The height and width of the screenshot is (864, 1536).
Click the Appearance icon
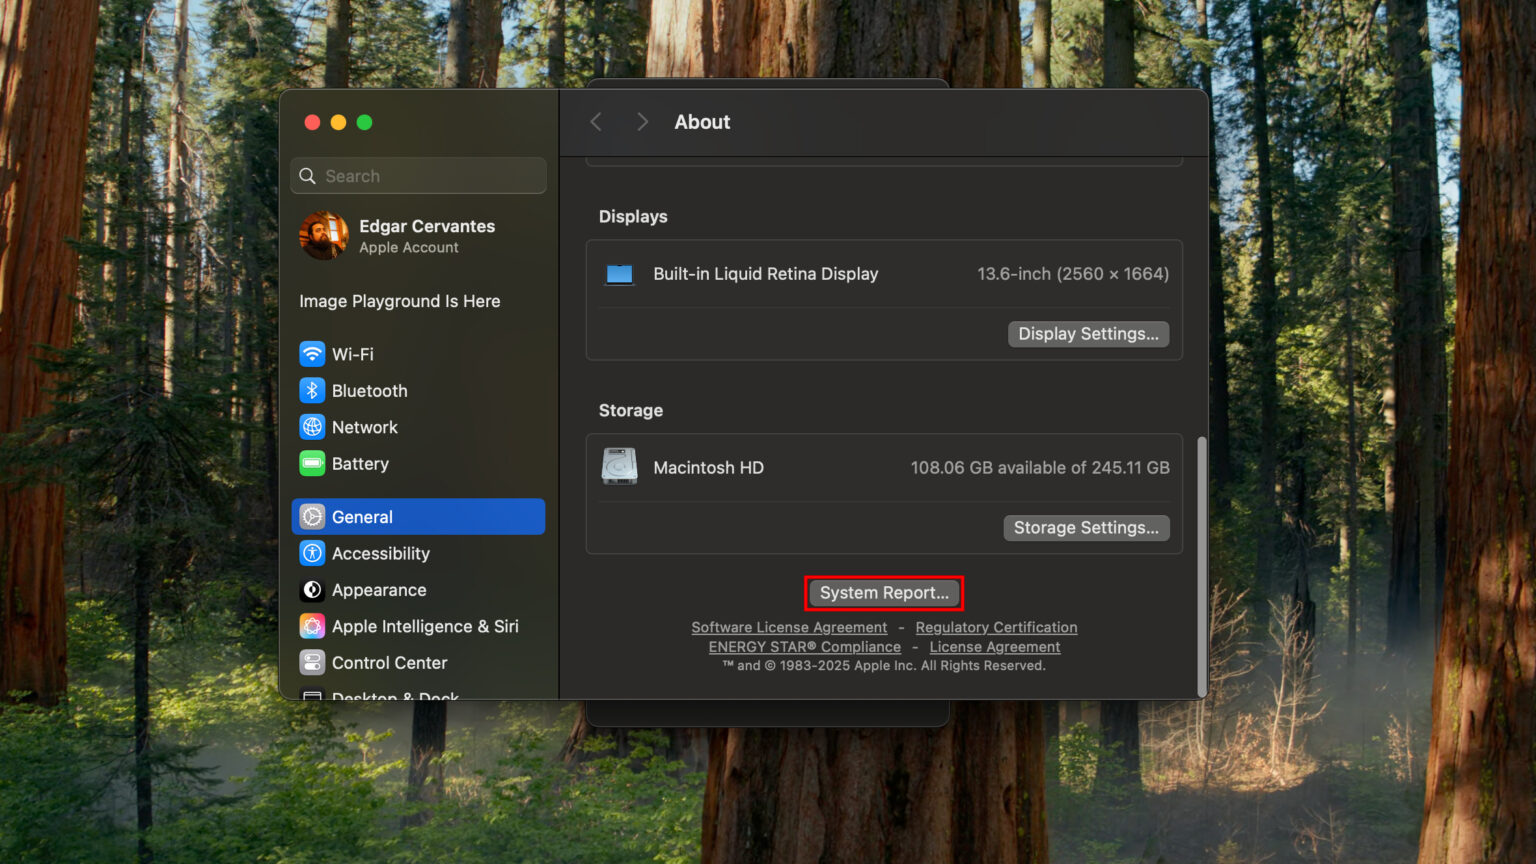pyautogui.click(x=312, y=590)
